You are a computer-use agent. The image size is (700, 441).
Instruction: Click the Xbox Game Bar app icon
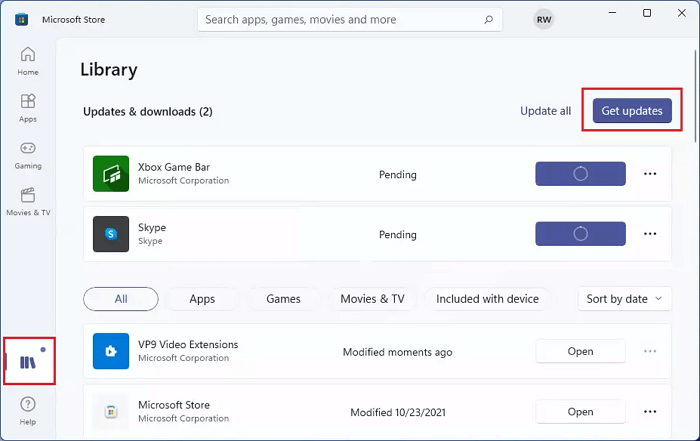pyautogui.click(x=111, y=174)
